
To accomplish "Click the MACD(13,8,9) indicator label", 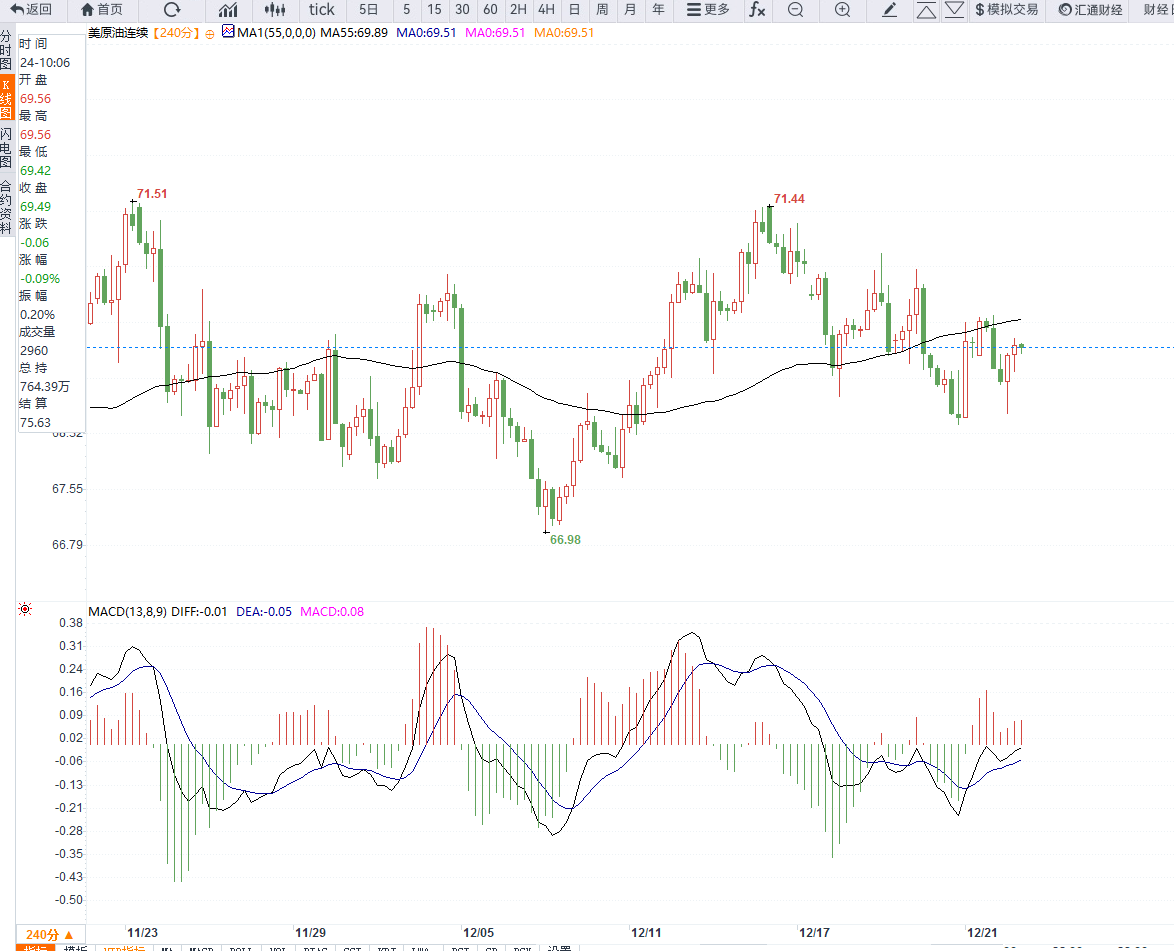I will (x=128, y=612).
